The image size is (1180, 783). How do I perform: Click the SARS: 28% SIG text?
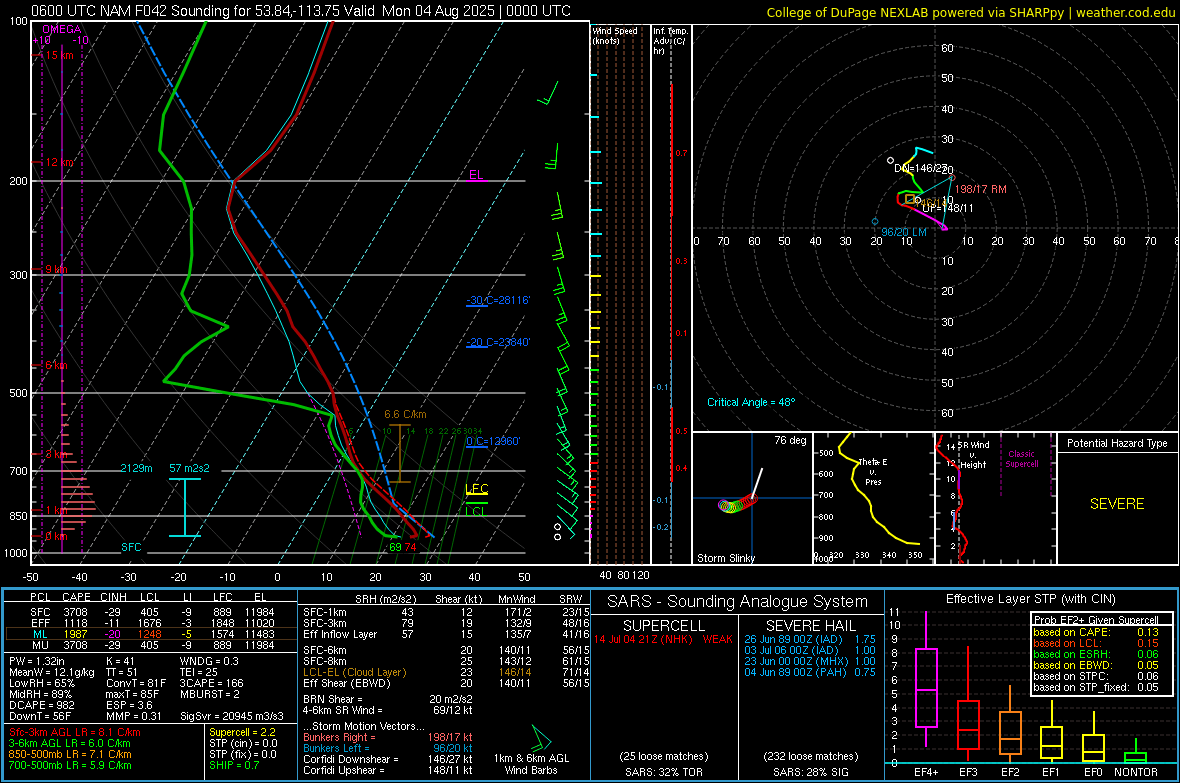(x=810, y=772)
